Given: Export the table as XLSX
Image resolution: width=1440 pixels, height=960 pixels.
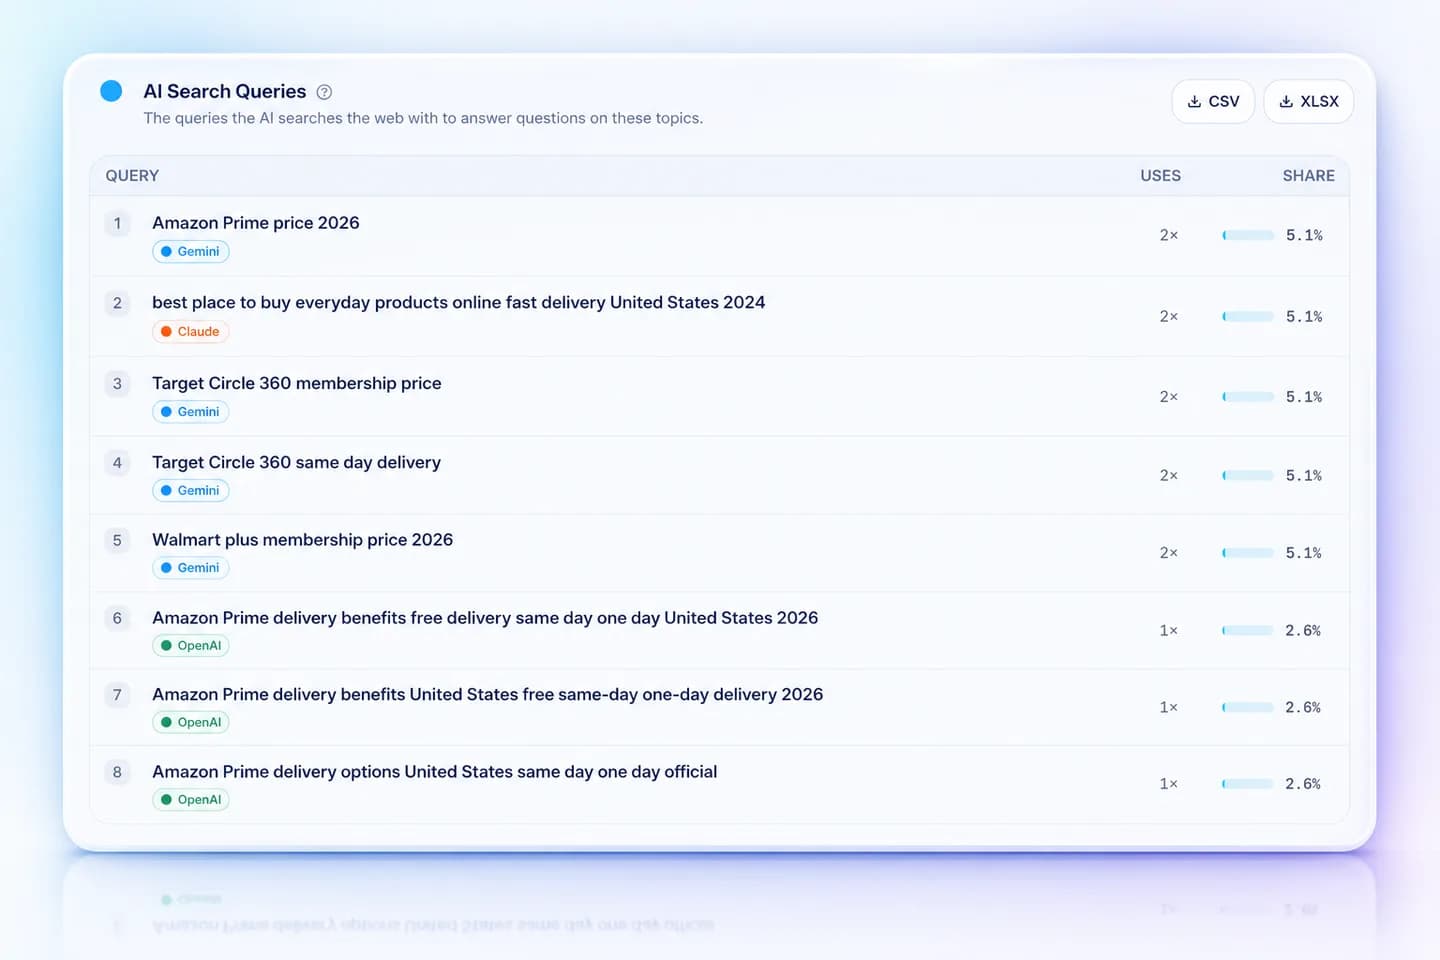Looking at the screenshot, I should point(1308,101).
